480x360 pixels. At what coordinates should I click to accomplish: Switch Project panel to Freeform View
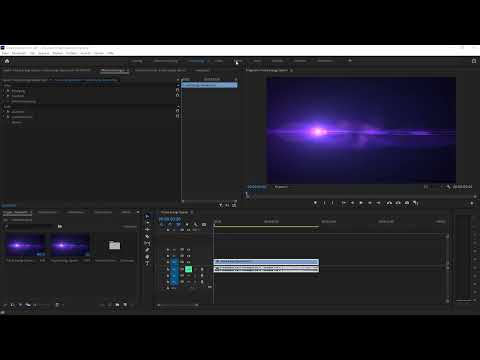pyautogui.click(x=28, y=305)
